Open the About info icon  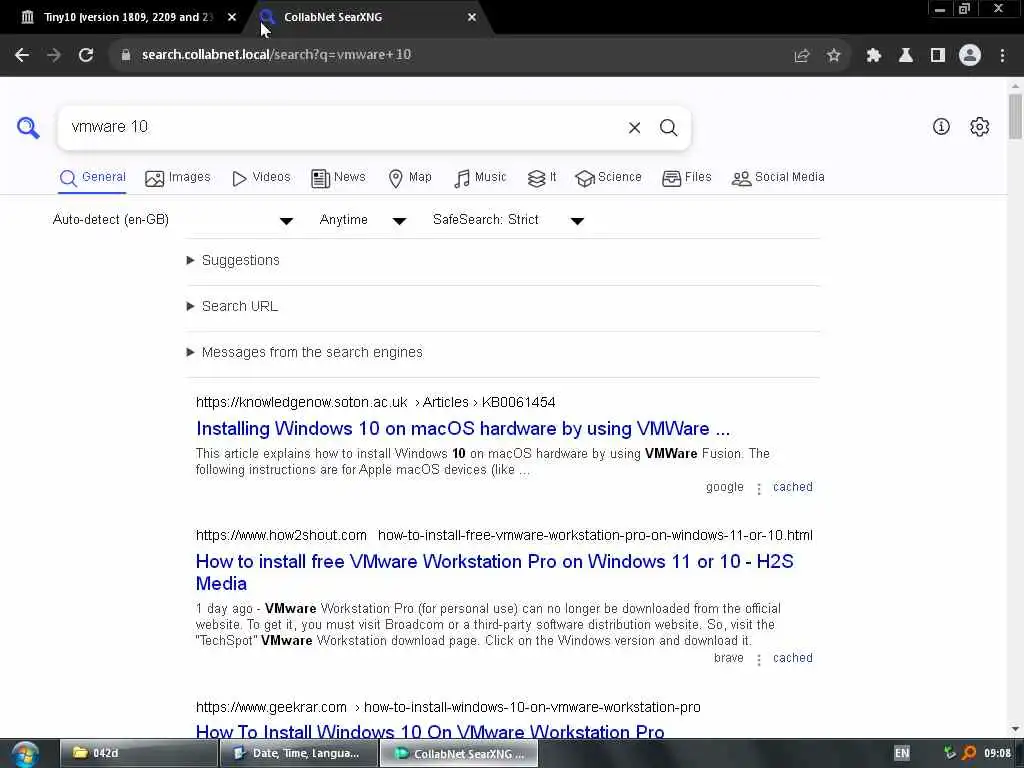point(941,127)
